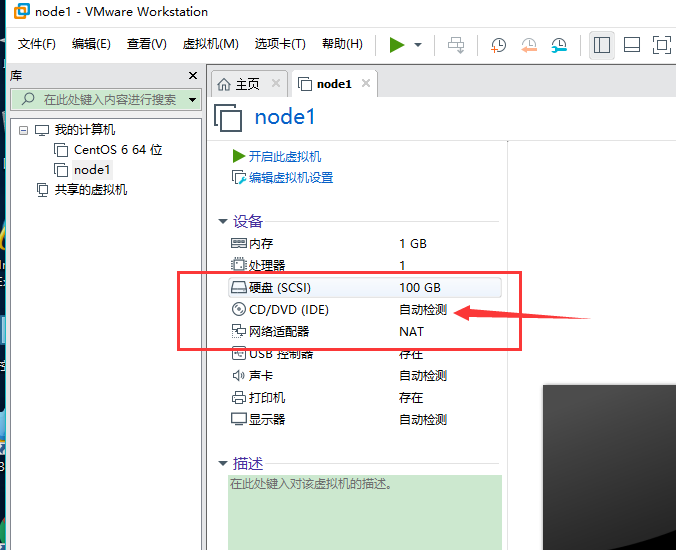The height and width of the screenshot is (550, 676).
Task: Click the 显示器 display device row
Action: tap(365, 419)
